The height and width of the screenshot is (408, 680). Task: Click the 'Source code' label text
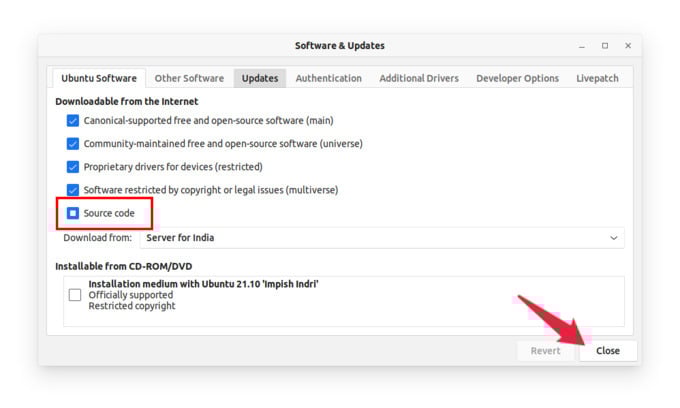pos(109,213)
